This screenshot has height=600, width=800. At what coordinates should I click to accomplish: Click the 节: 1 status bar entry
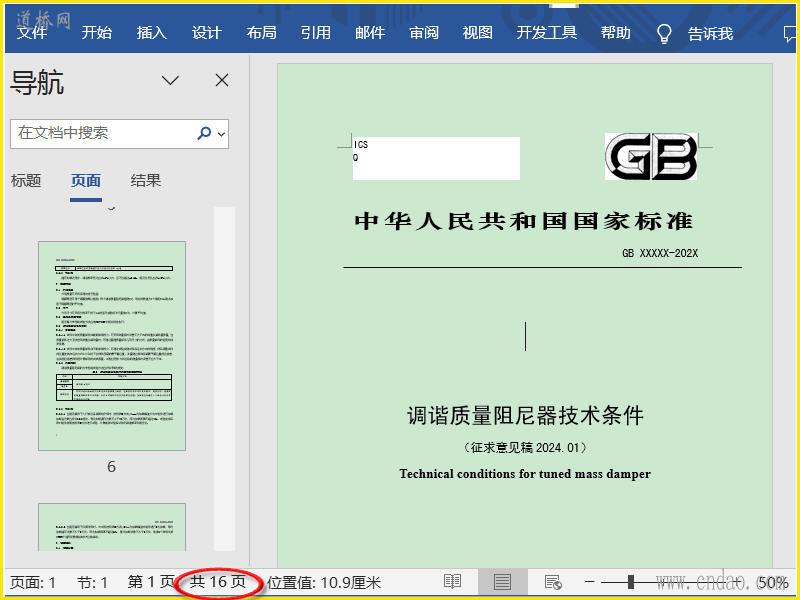92,582
